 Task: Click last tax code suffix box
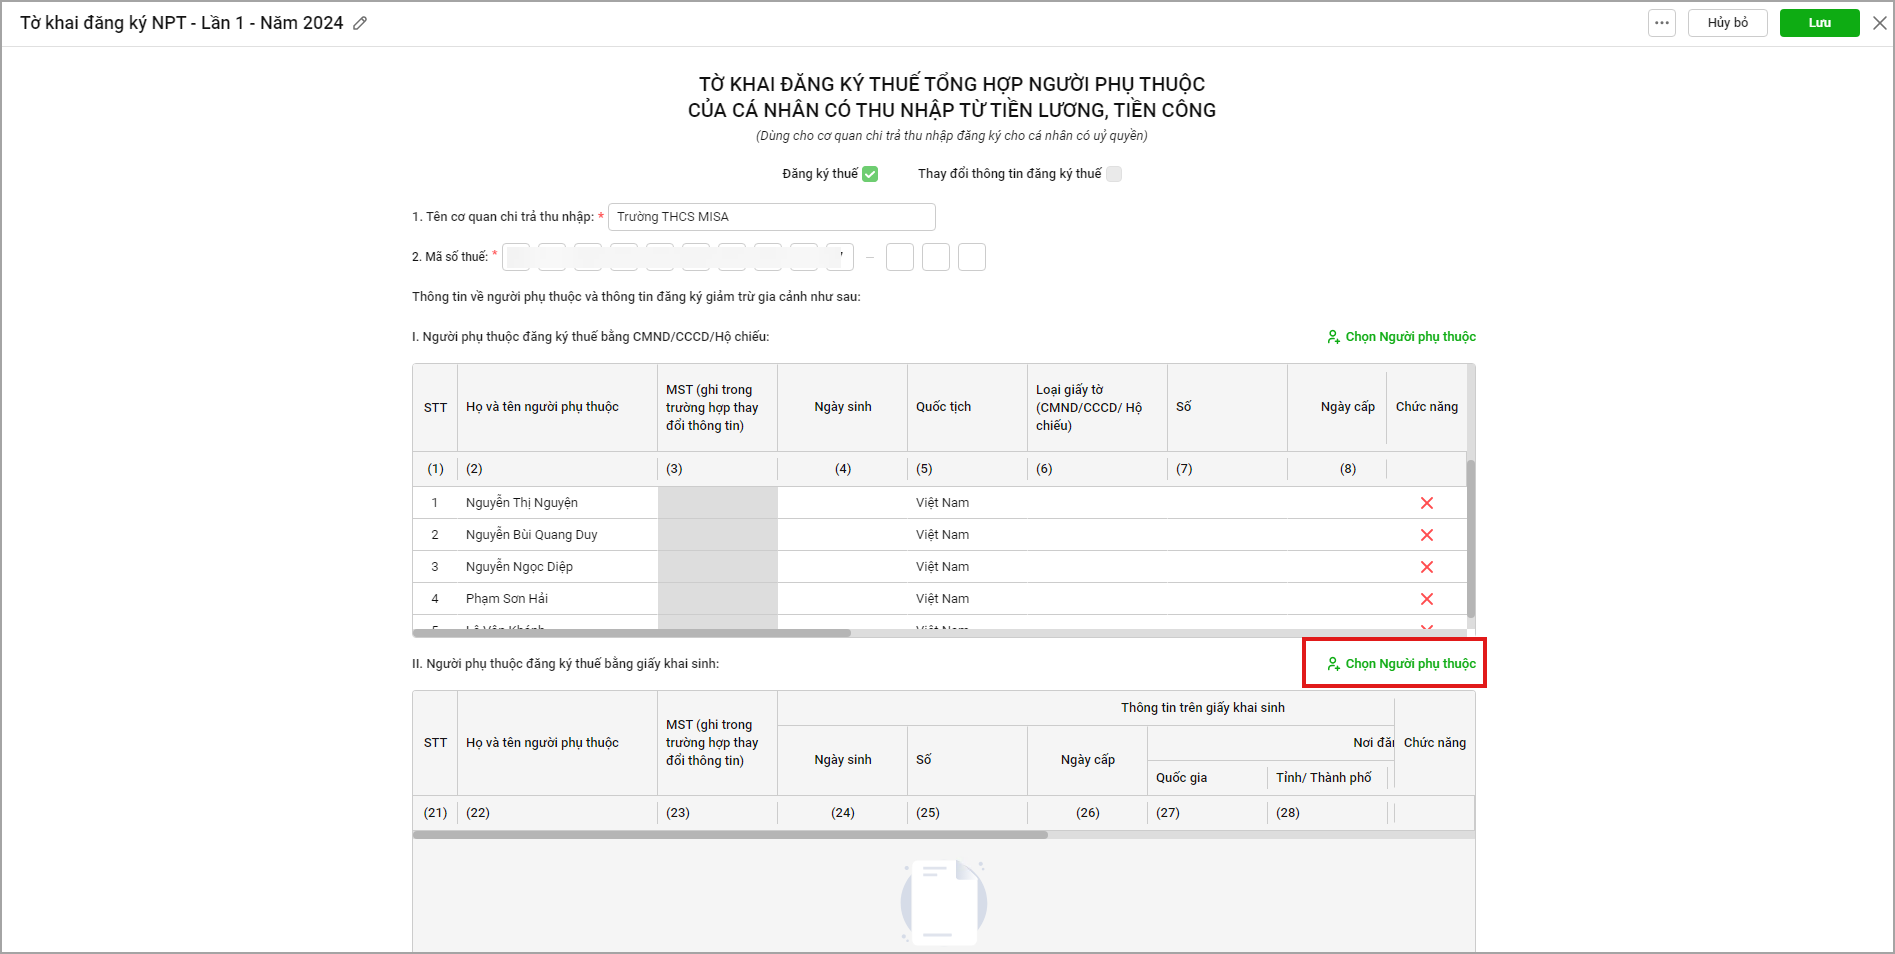pyautogui.click(x=971, y=257)
